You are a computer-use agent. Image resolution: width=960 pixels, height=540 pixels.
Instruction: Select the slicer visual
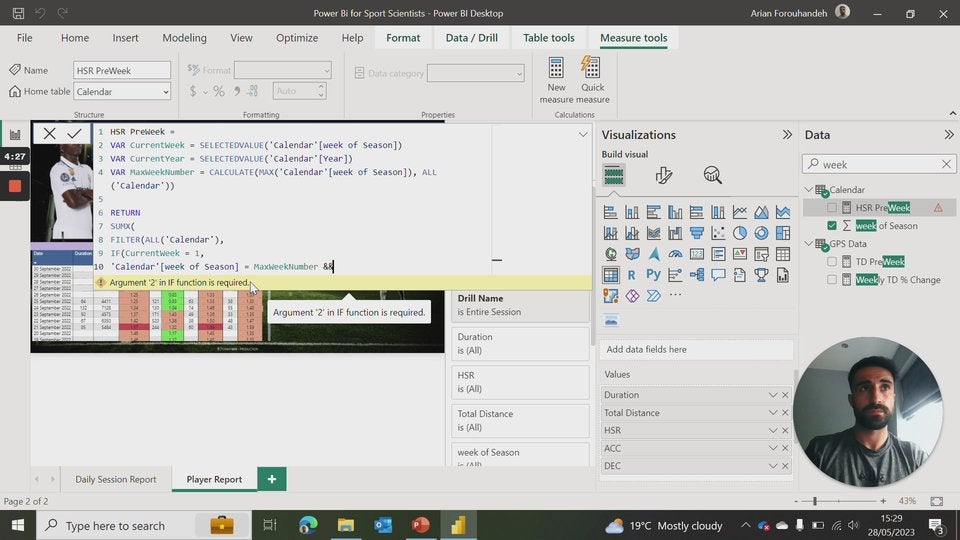click(761, 253)
